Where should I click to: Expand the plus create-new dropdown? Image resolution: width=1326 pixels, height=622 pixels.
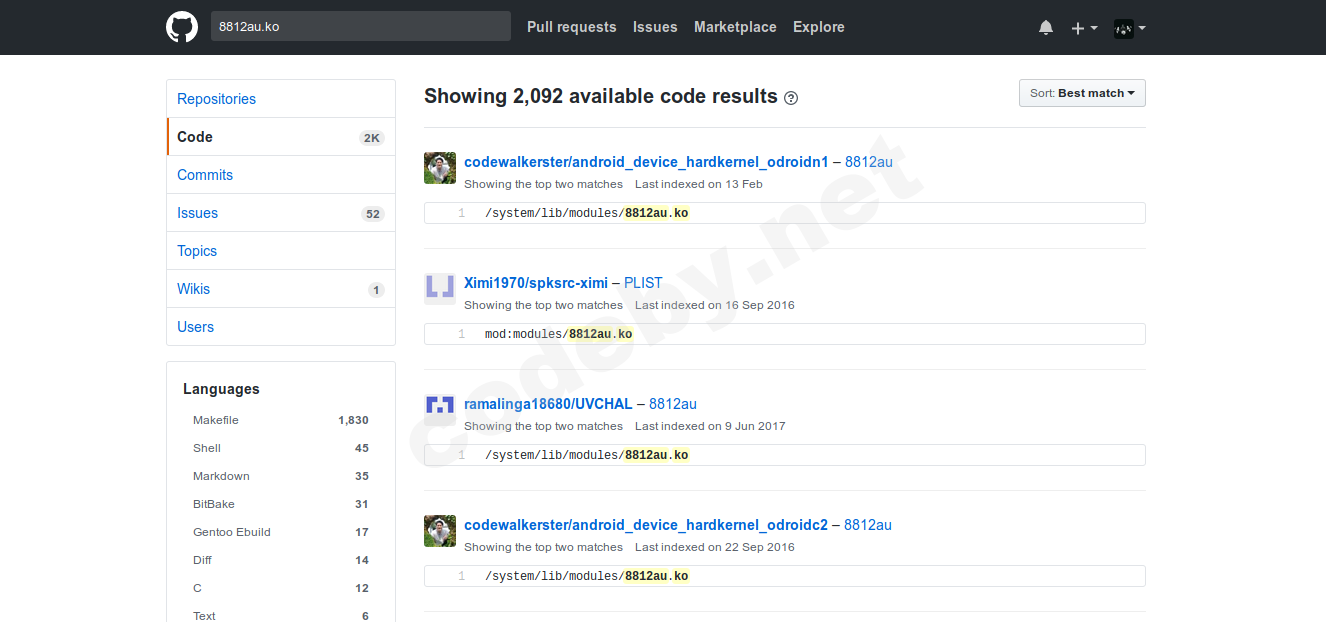1084,28
